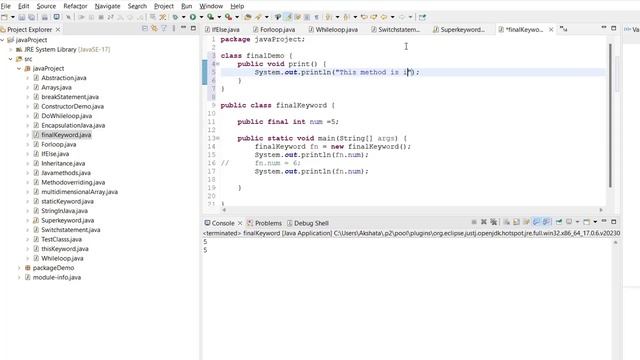The image size is (640, 360).
Task: Toggle Link with Editor in Project Explorer
Action: coord(154,28)
